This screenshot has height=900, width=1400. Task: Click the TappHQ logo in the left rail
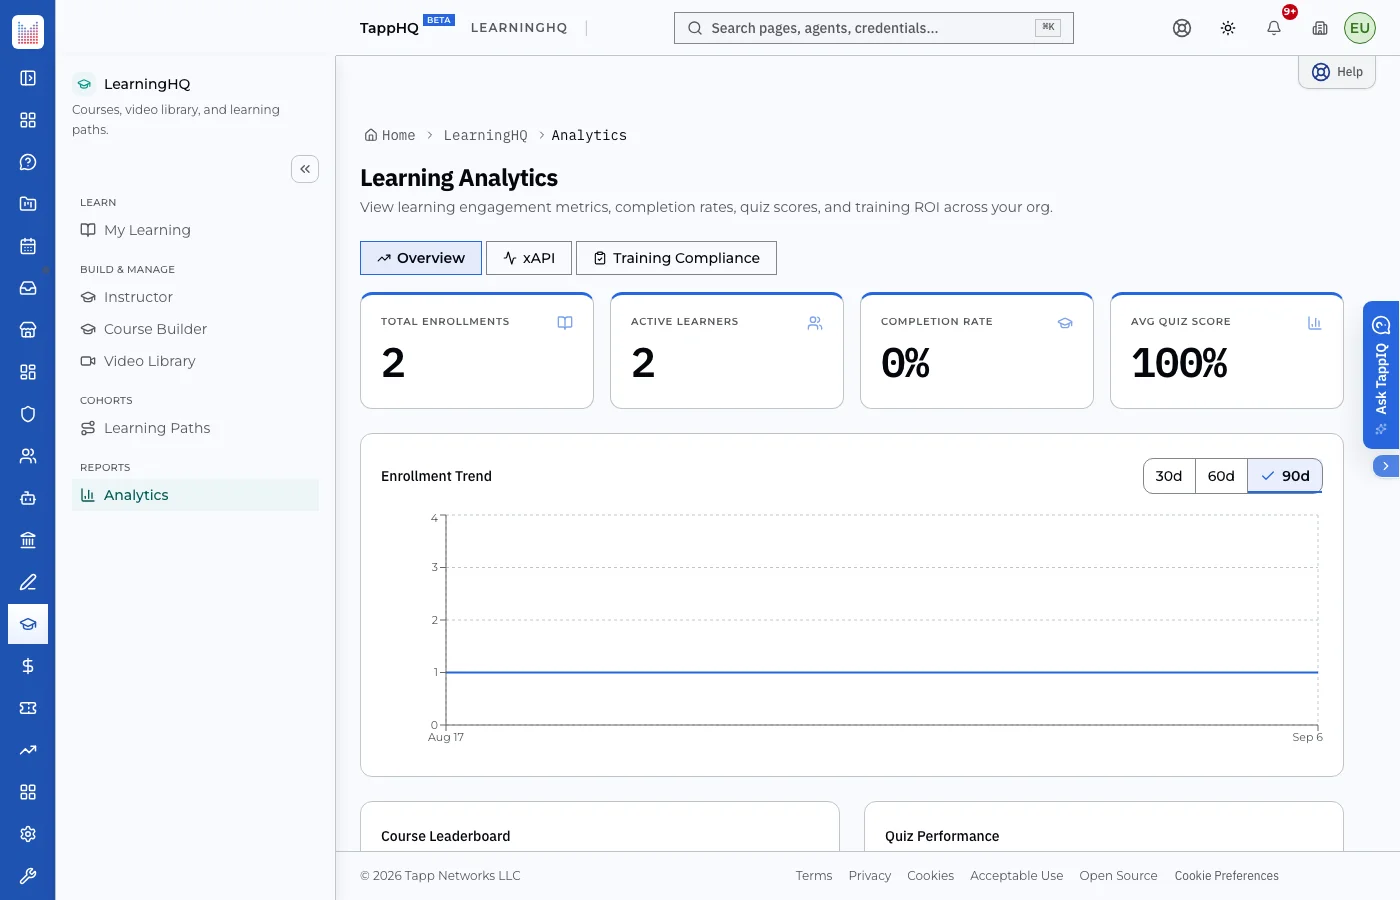[x=28, y=32]
